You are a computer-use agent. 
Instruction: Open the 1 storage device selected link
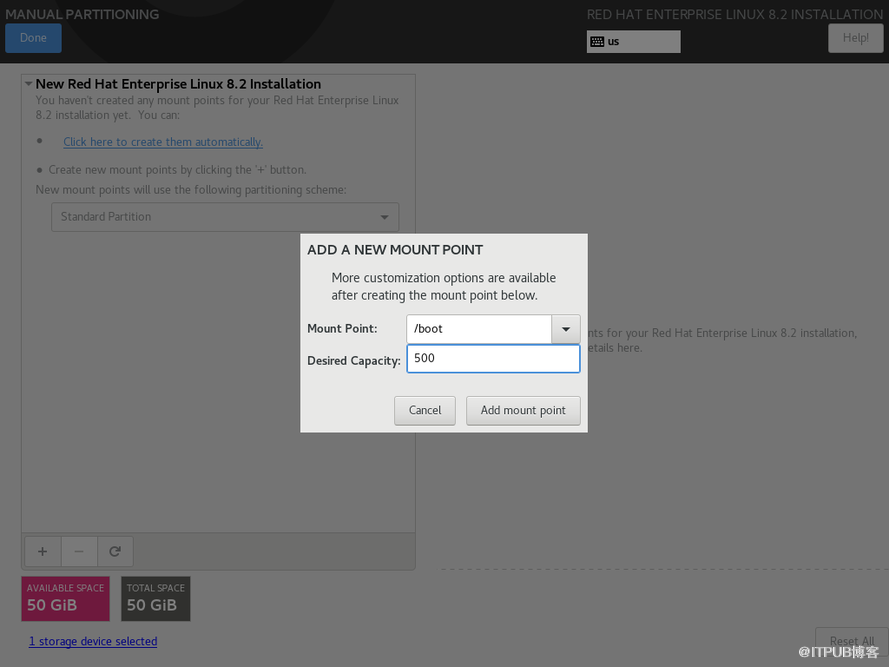93,641
